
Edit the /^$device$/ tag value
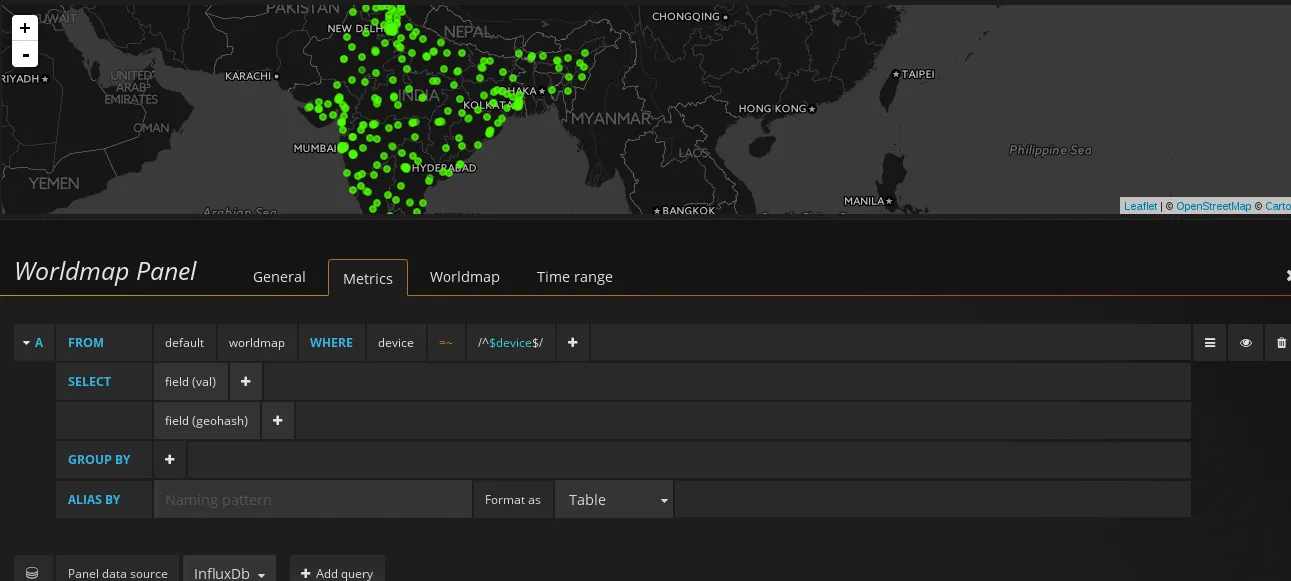pos(510,342)
